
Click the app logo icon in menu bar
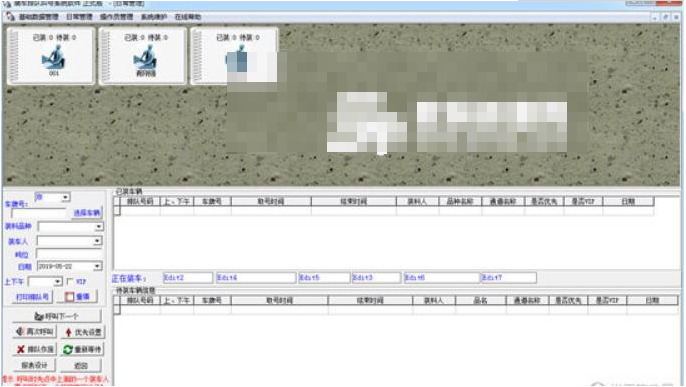pos(10,17)
